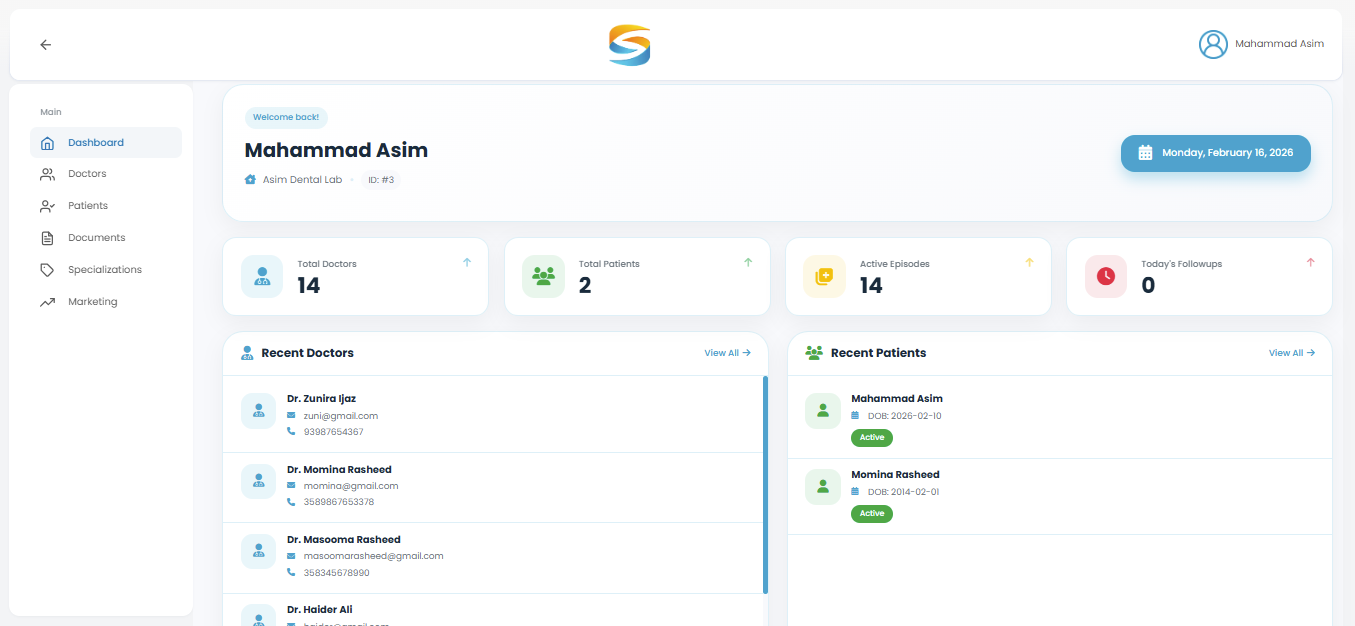Viewport: 1355px width, 626px height.
Task: Select Specializations in the sidebar
Action: [104, 270]
